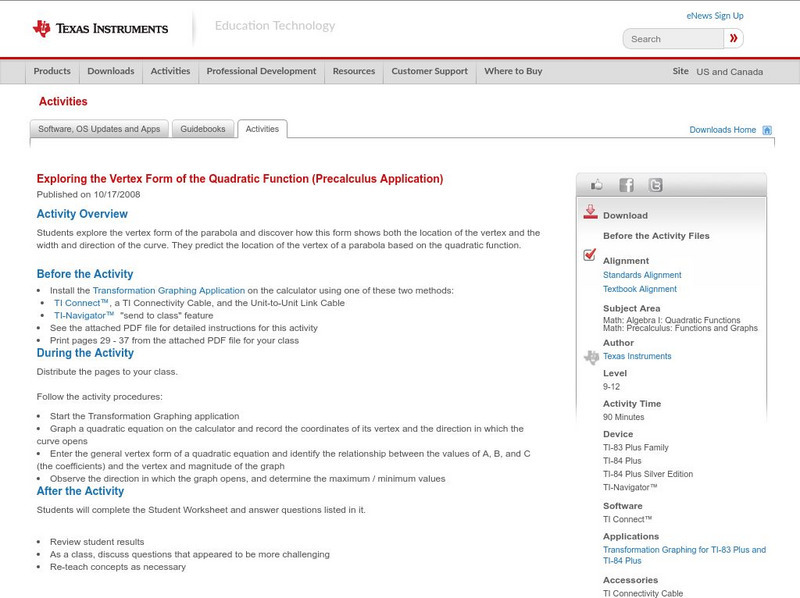
Task: Switch to Software, OS Updates and Apps tab
Action: click(99, 129)
